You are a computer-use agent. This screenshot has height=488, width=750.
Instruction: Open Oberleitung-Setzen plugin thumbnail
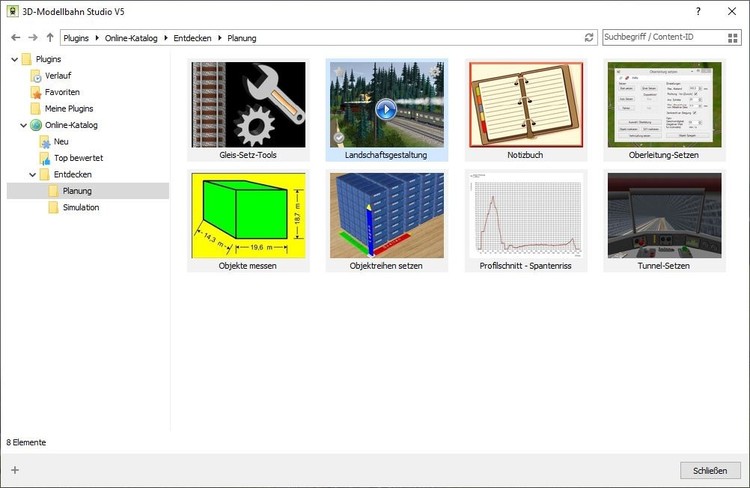tap(664, 104)
